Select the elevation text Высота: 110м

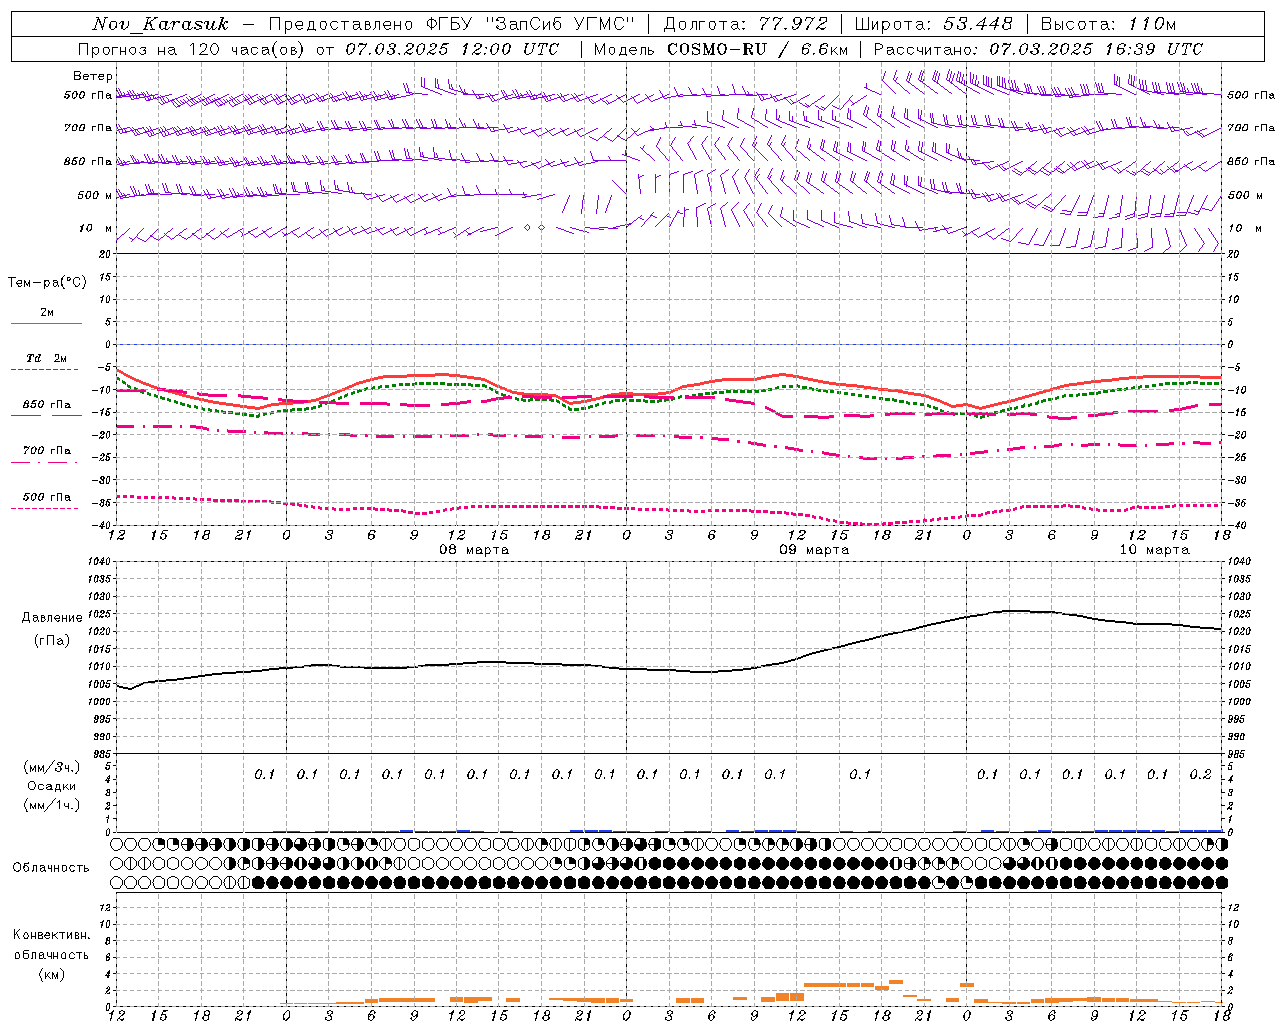1108,24
